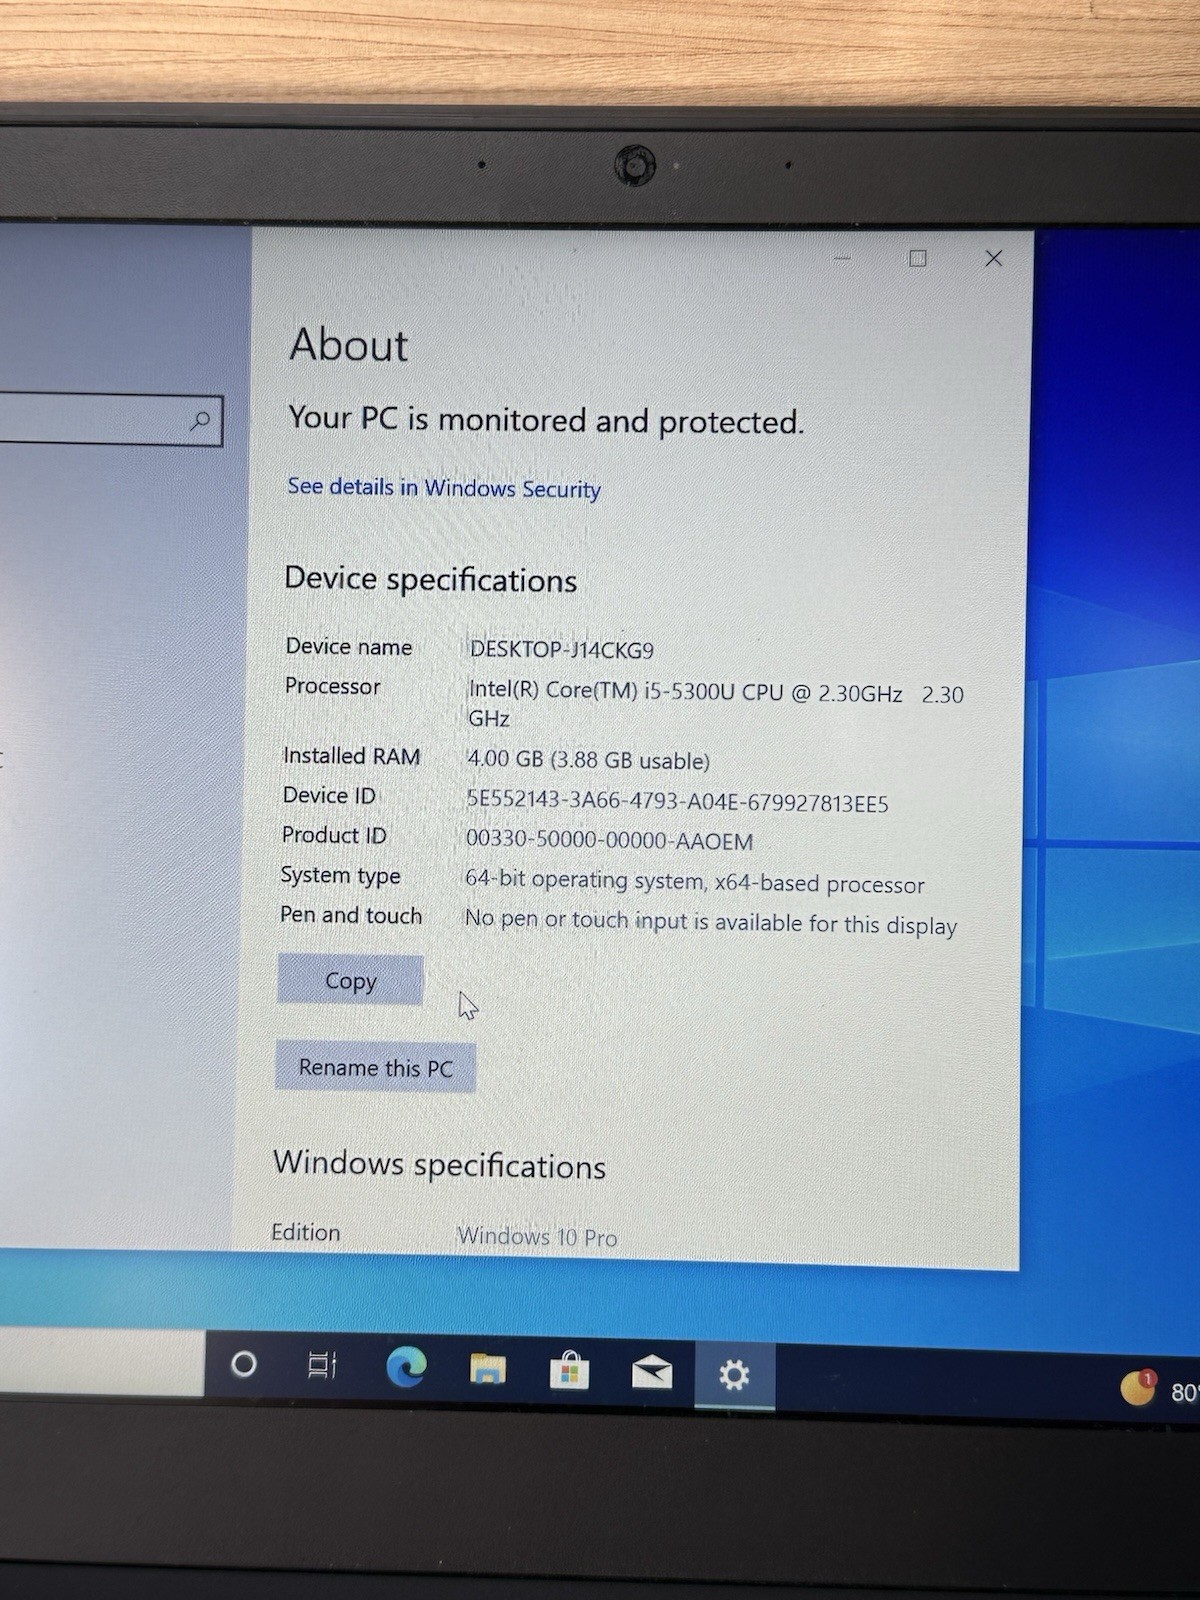The width and height of the screenshot is (1200, 1600).
Task: Click the Installed RAM label
Action: pos(351,756)
